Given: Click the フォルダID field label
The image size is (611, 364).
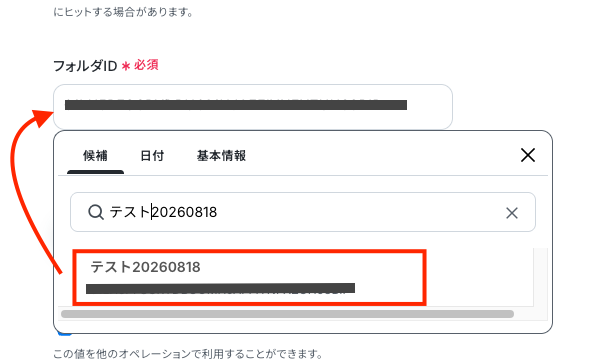Looking at the screenshot, I should point(85,66).
